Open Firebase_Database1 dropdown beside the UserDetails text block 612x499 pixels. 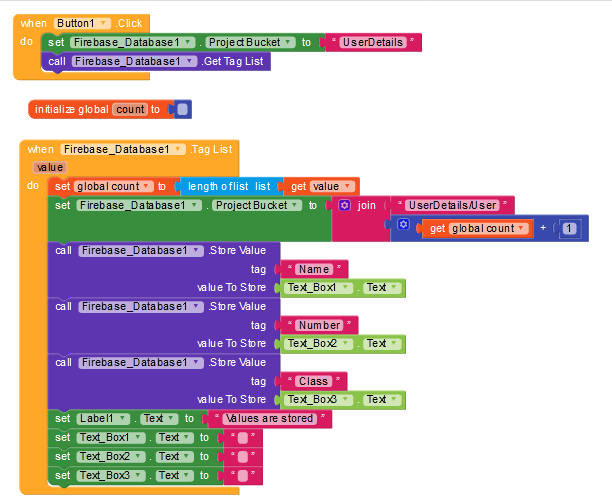pyautogui.click(x=132, y=42)
